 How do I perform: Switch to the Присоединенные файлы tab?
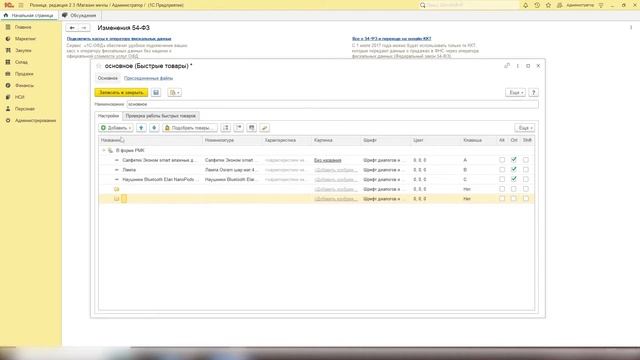click(149, 78)
